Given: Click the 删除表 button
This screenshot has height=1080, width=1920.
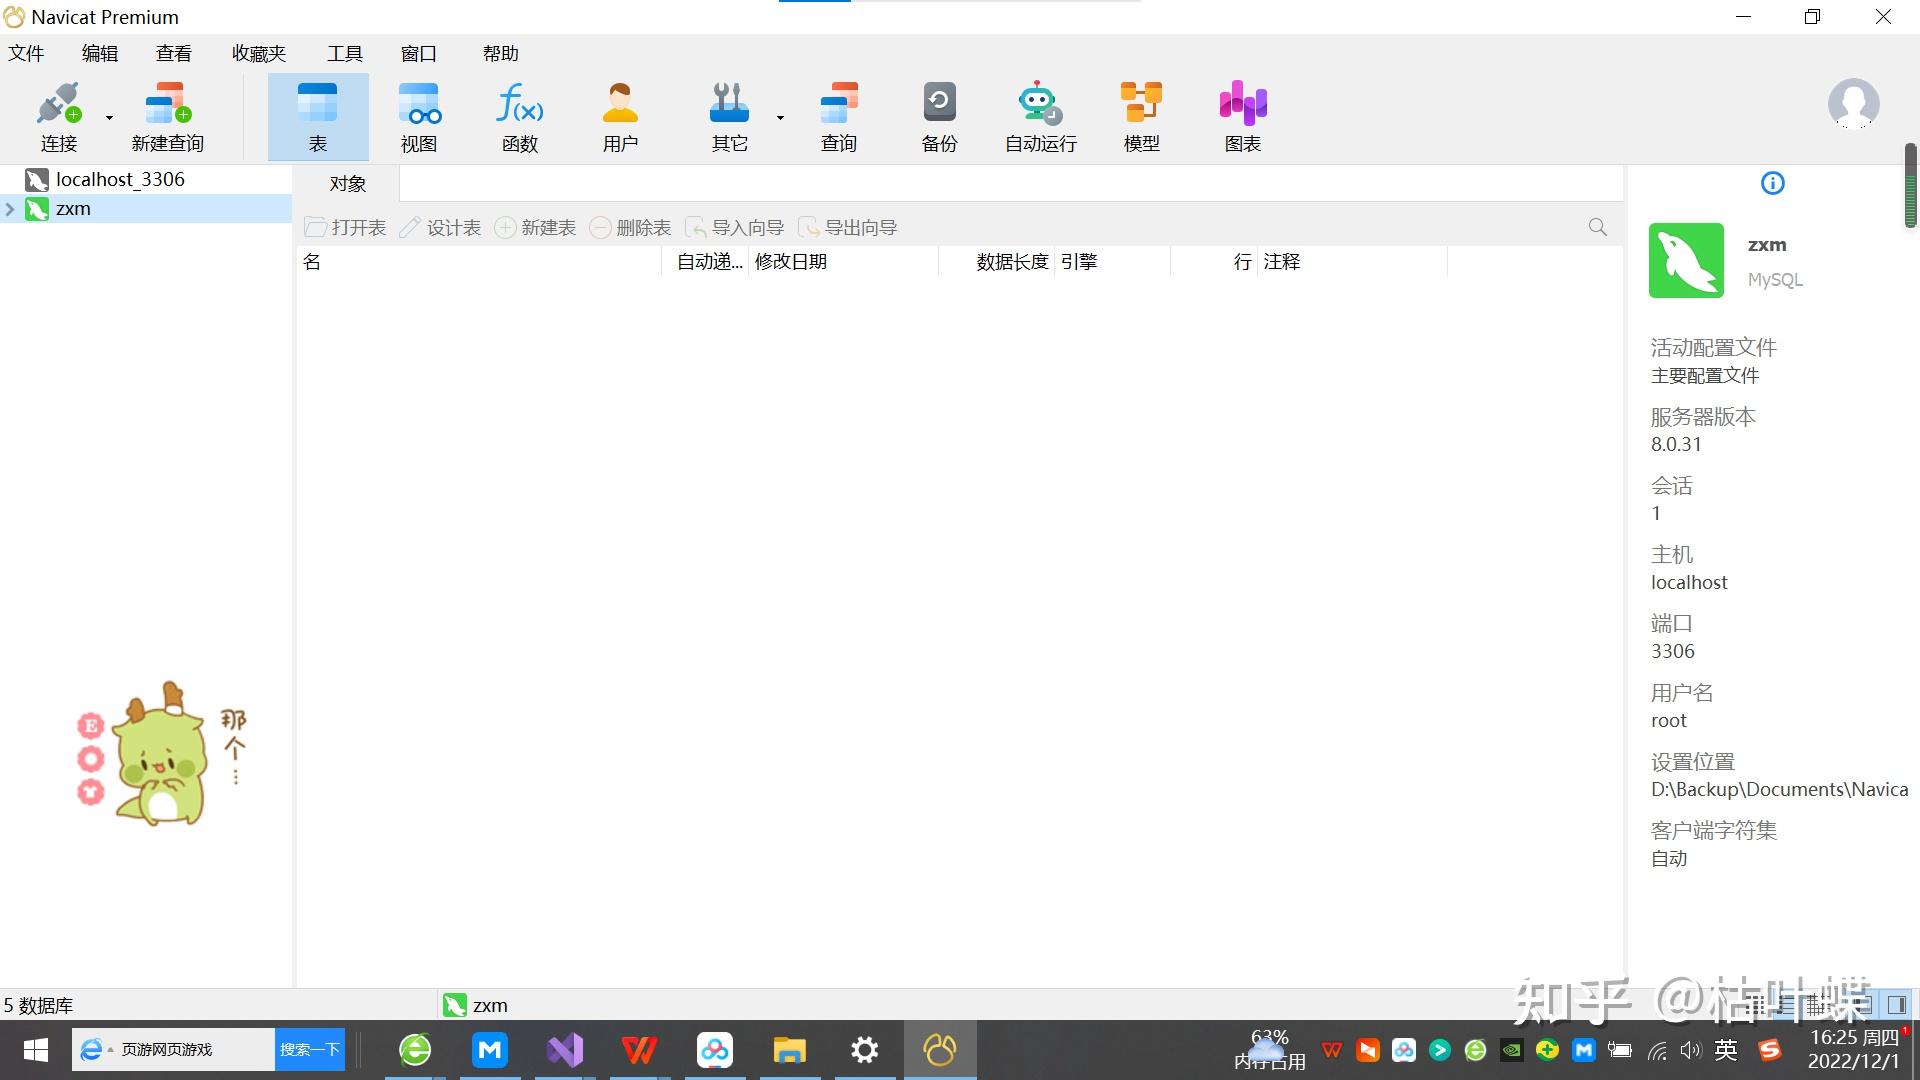Looking at the screenshot, I should (630, 228).
